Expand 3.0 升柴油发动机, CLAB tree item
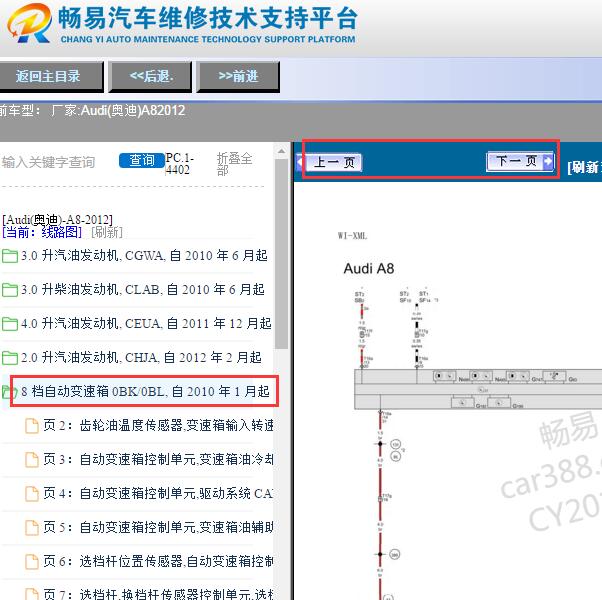Image resolution: width=602 pixels, height=600 pixels. (x=142, y=289)
